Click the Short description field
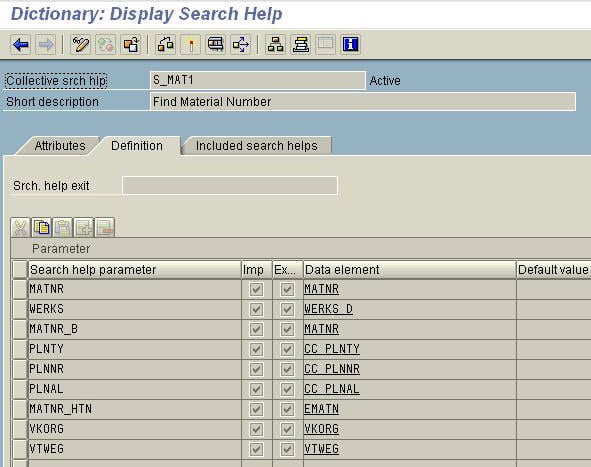Image resolution: width=591 pixels, height=467 pixels. [x=363, y=102]
